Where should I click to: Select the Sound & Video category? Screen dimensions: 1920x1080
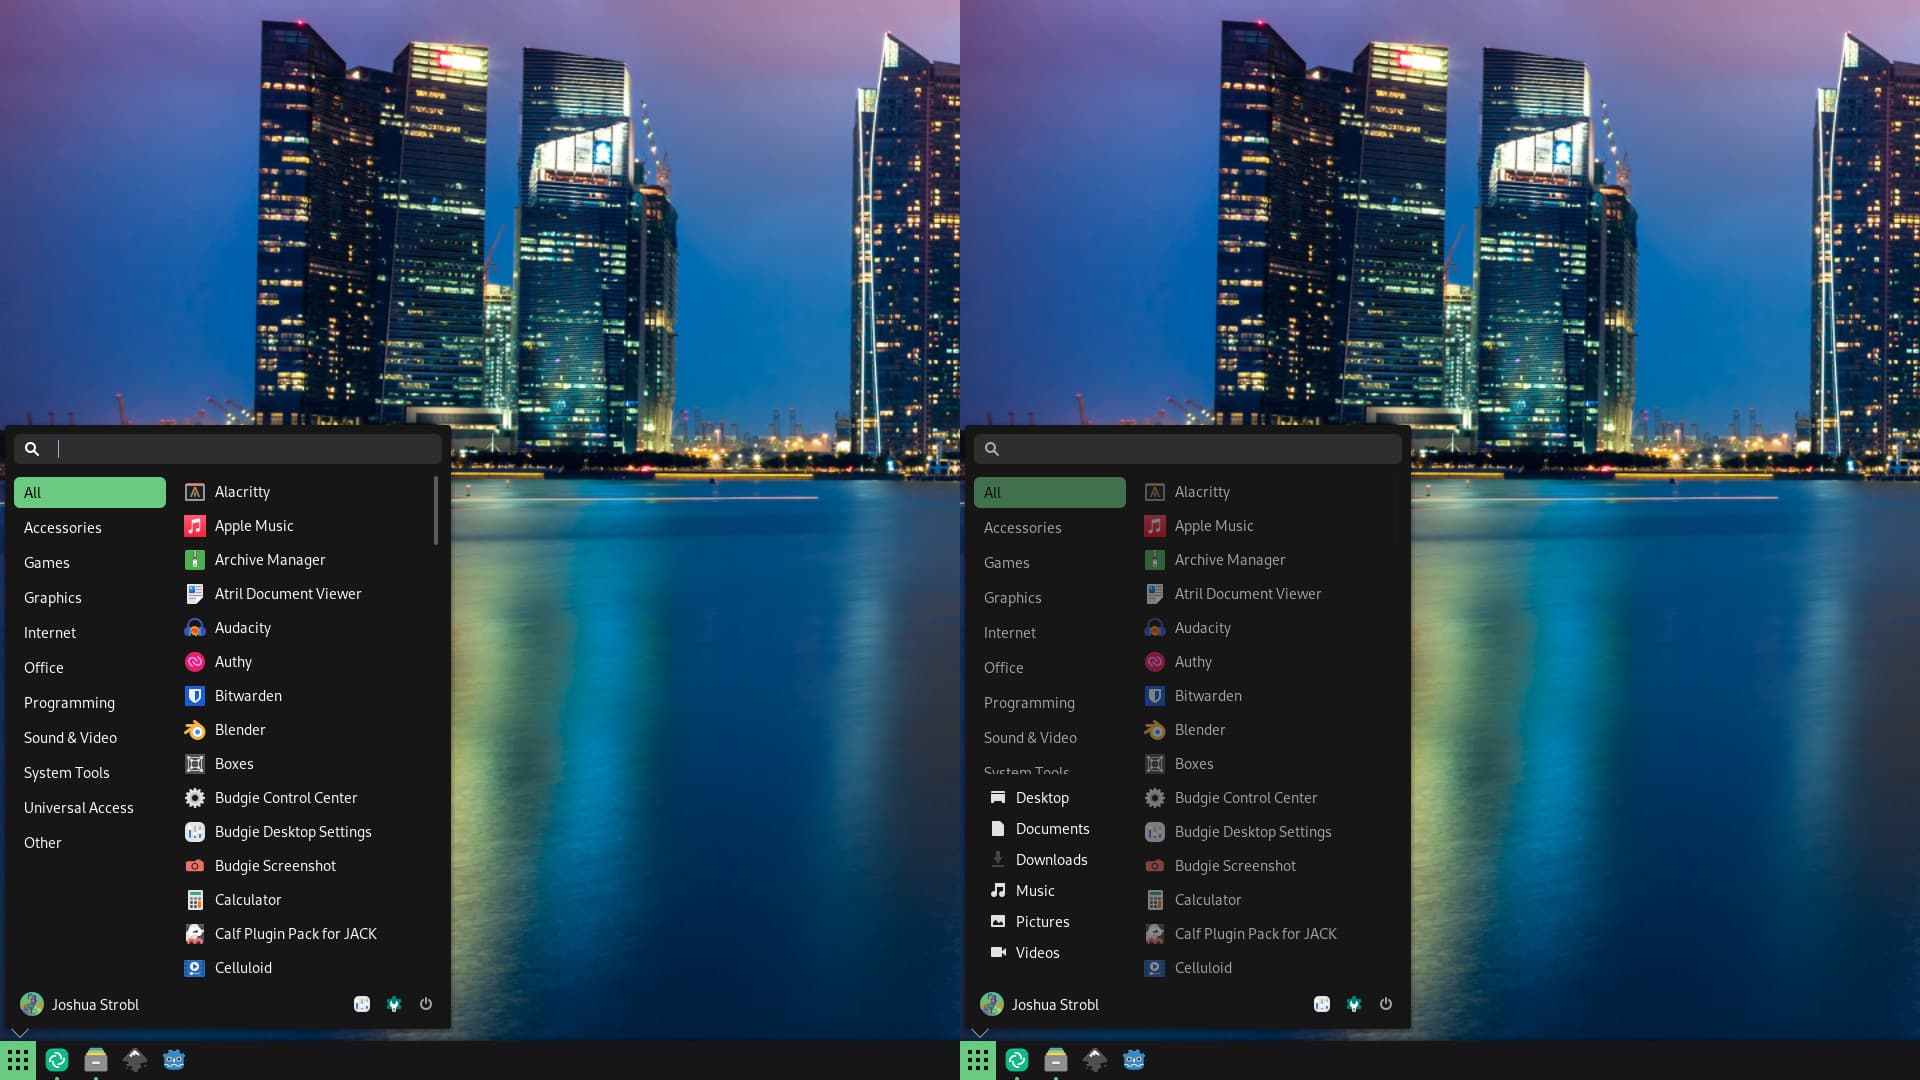[x=70, y=737]
